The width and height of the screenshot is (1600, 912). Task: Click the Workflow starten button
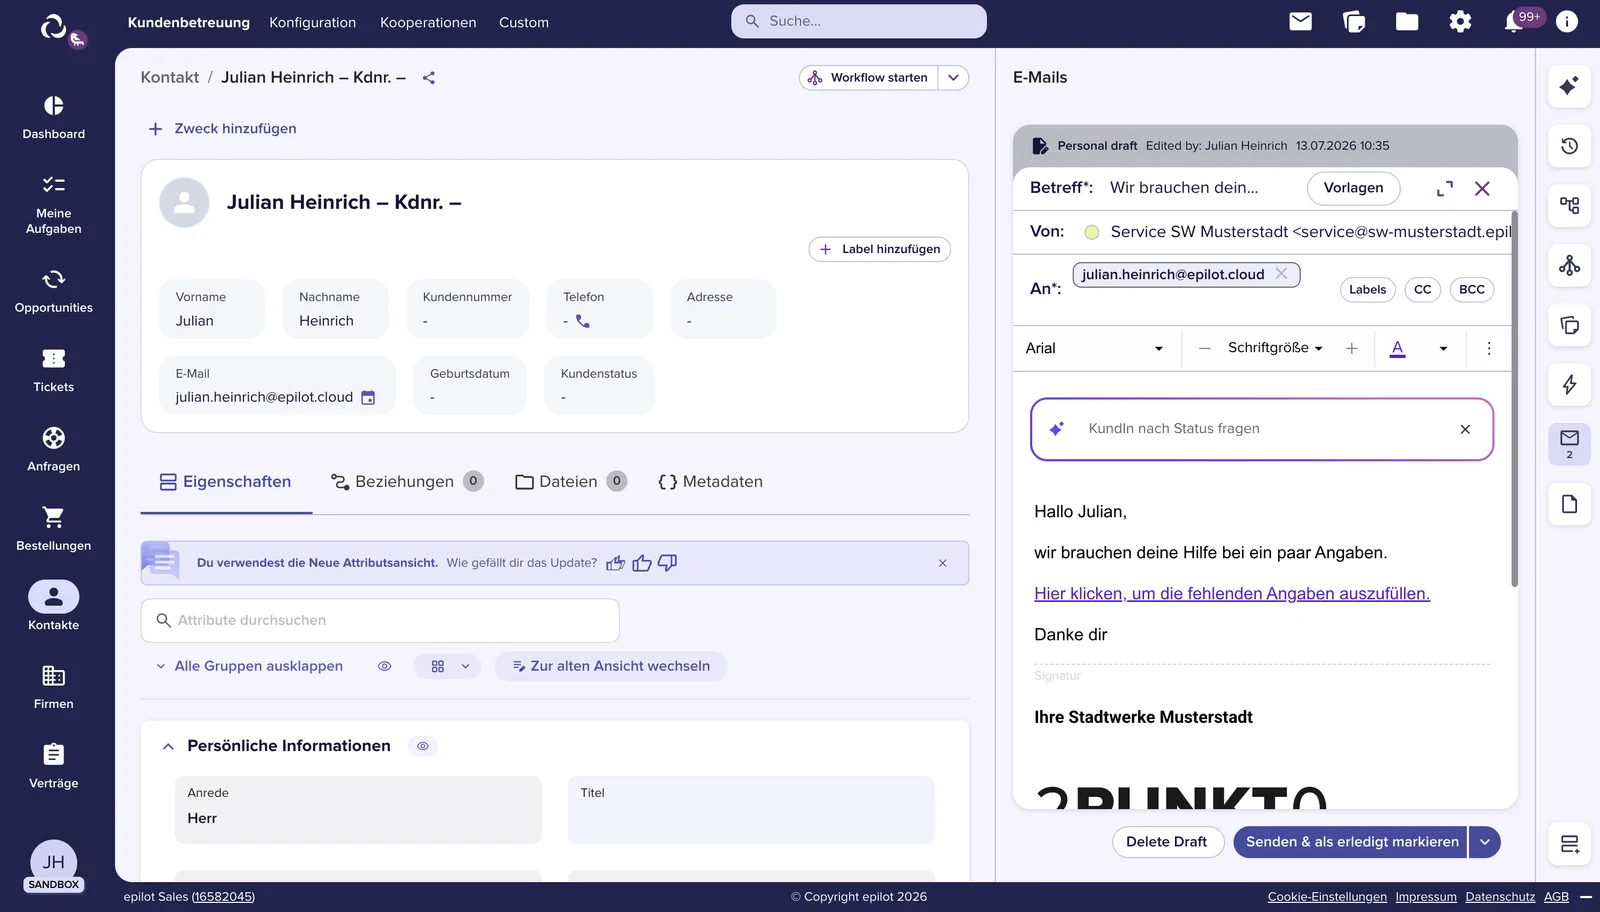click(x=869, y=78)
